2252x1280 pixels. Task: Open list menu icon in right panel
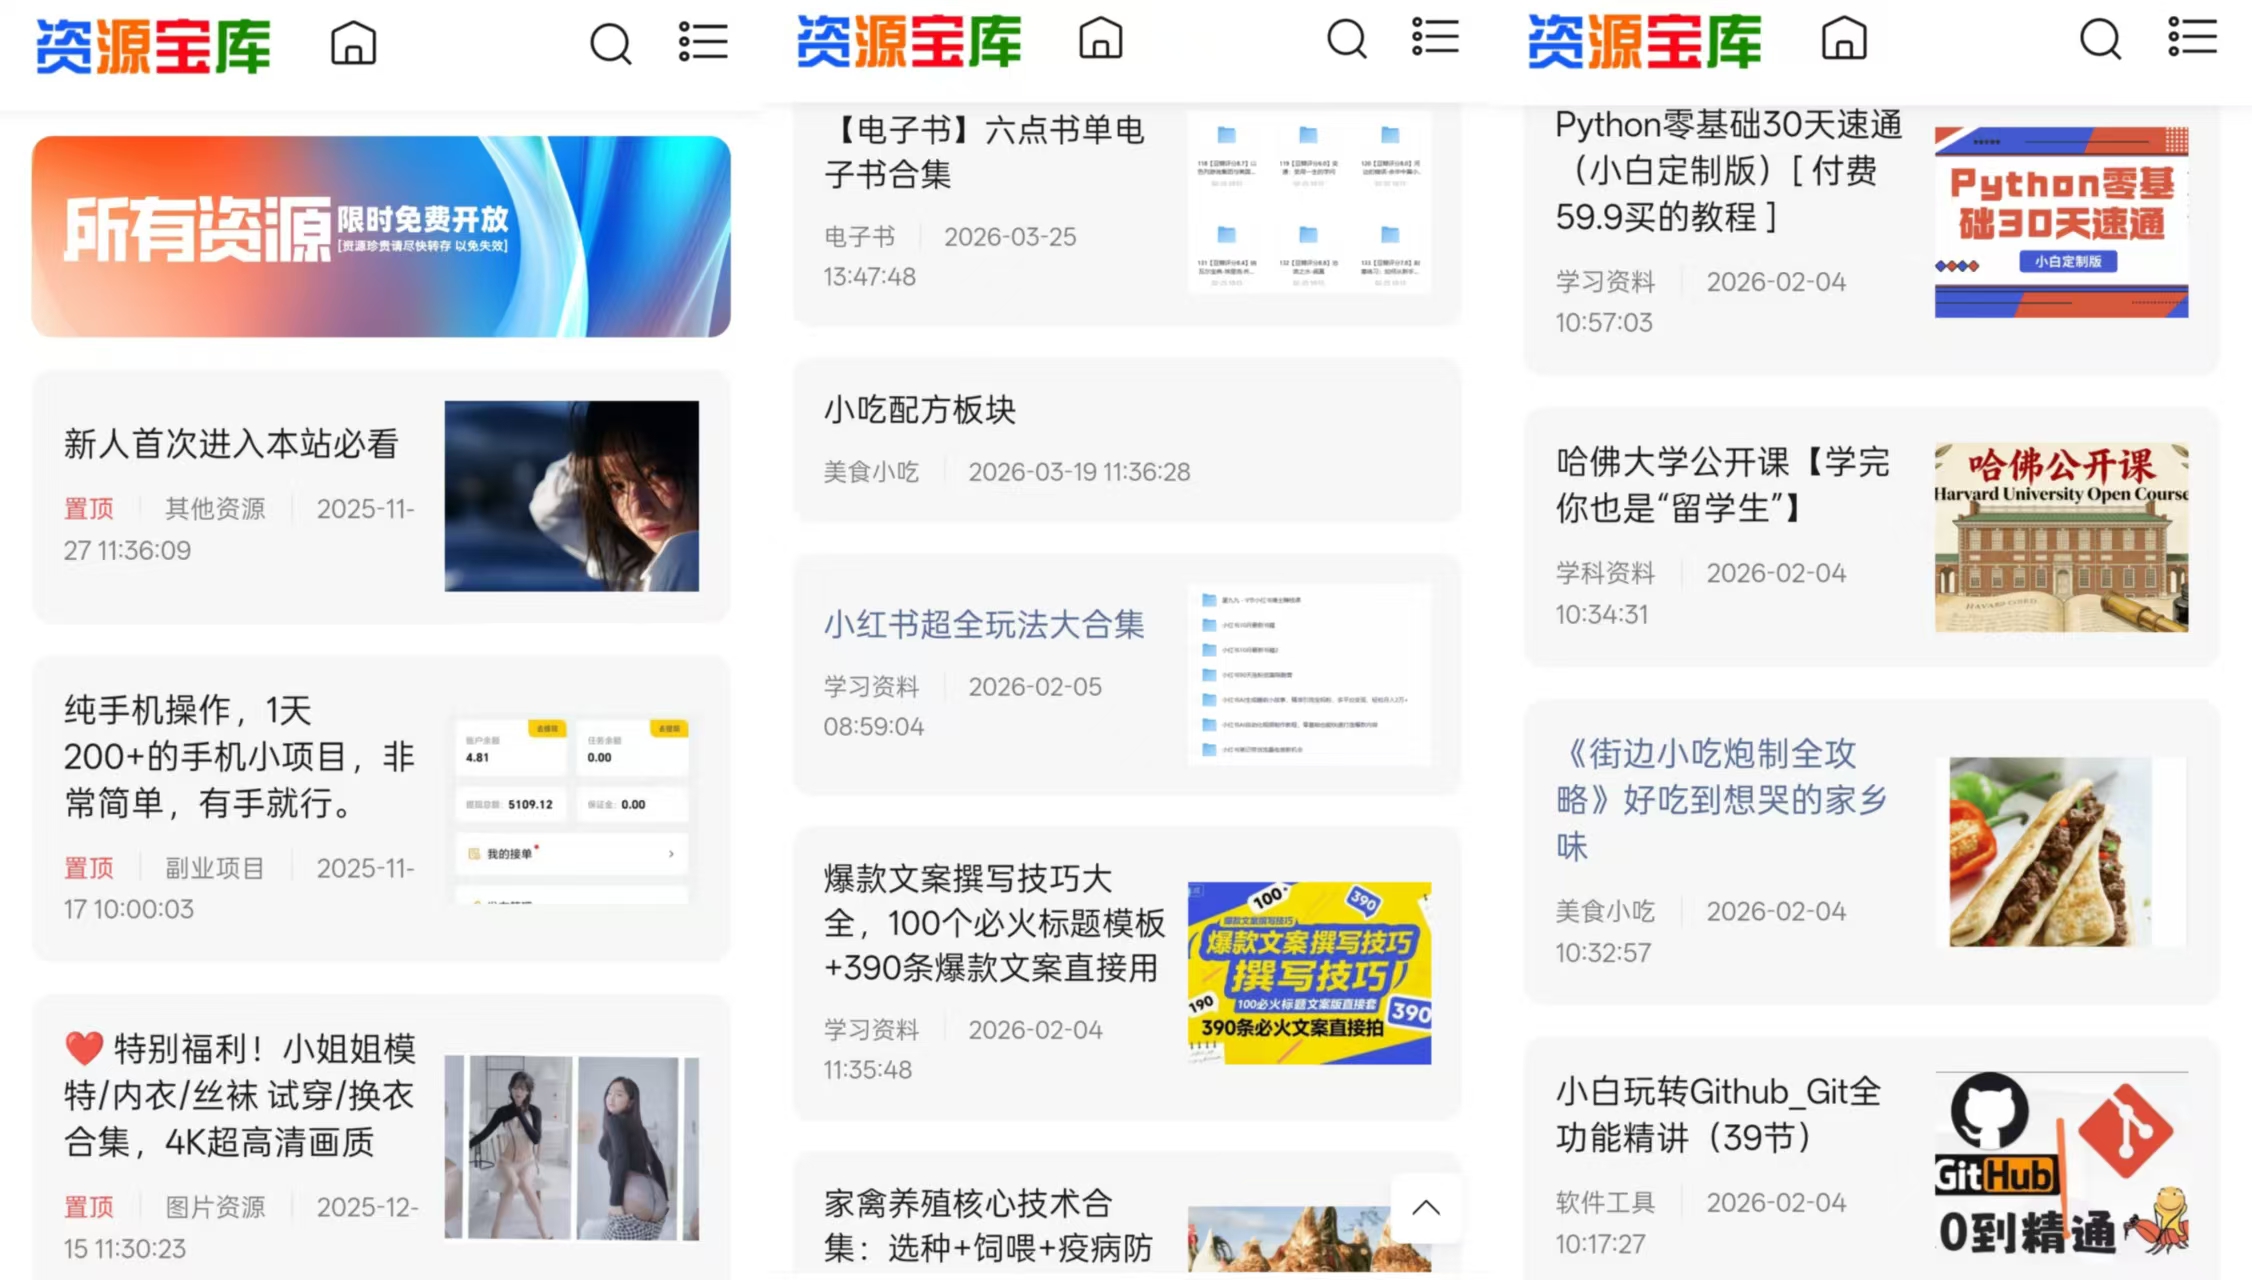[x=2192, y=38]
